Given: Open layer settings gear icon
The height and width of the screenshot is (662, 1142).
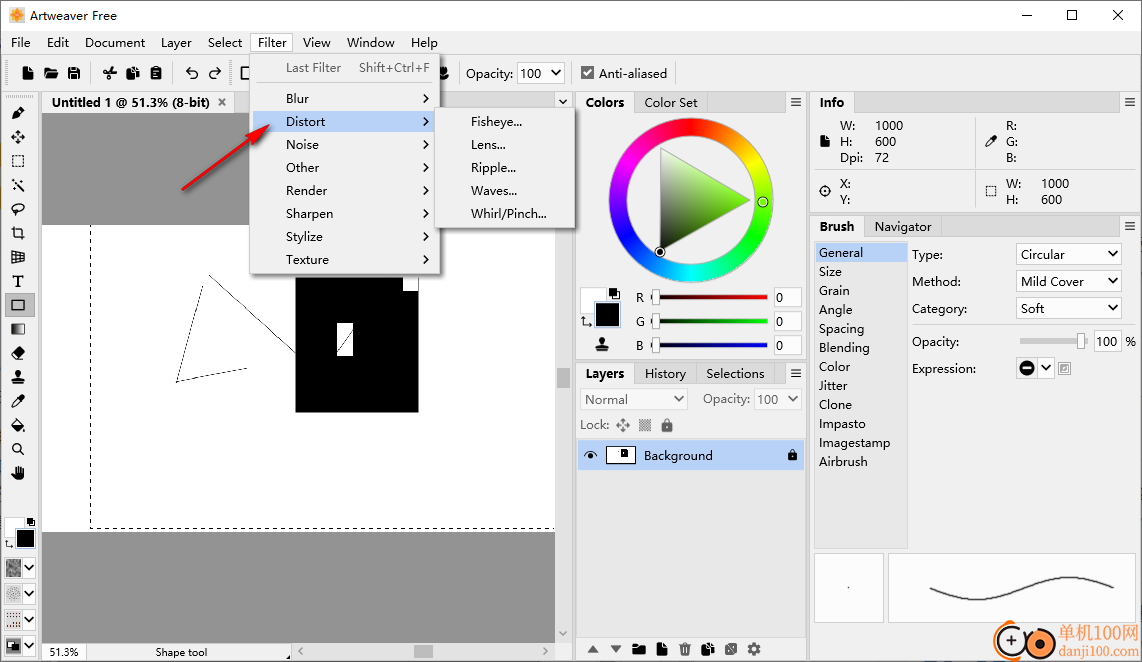Looking at the screenshot, I should (x=754, y=649).
